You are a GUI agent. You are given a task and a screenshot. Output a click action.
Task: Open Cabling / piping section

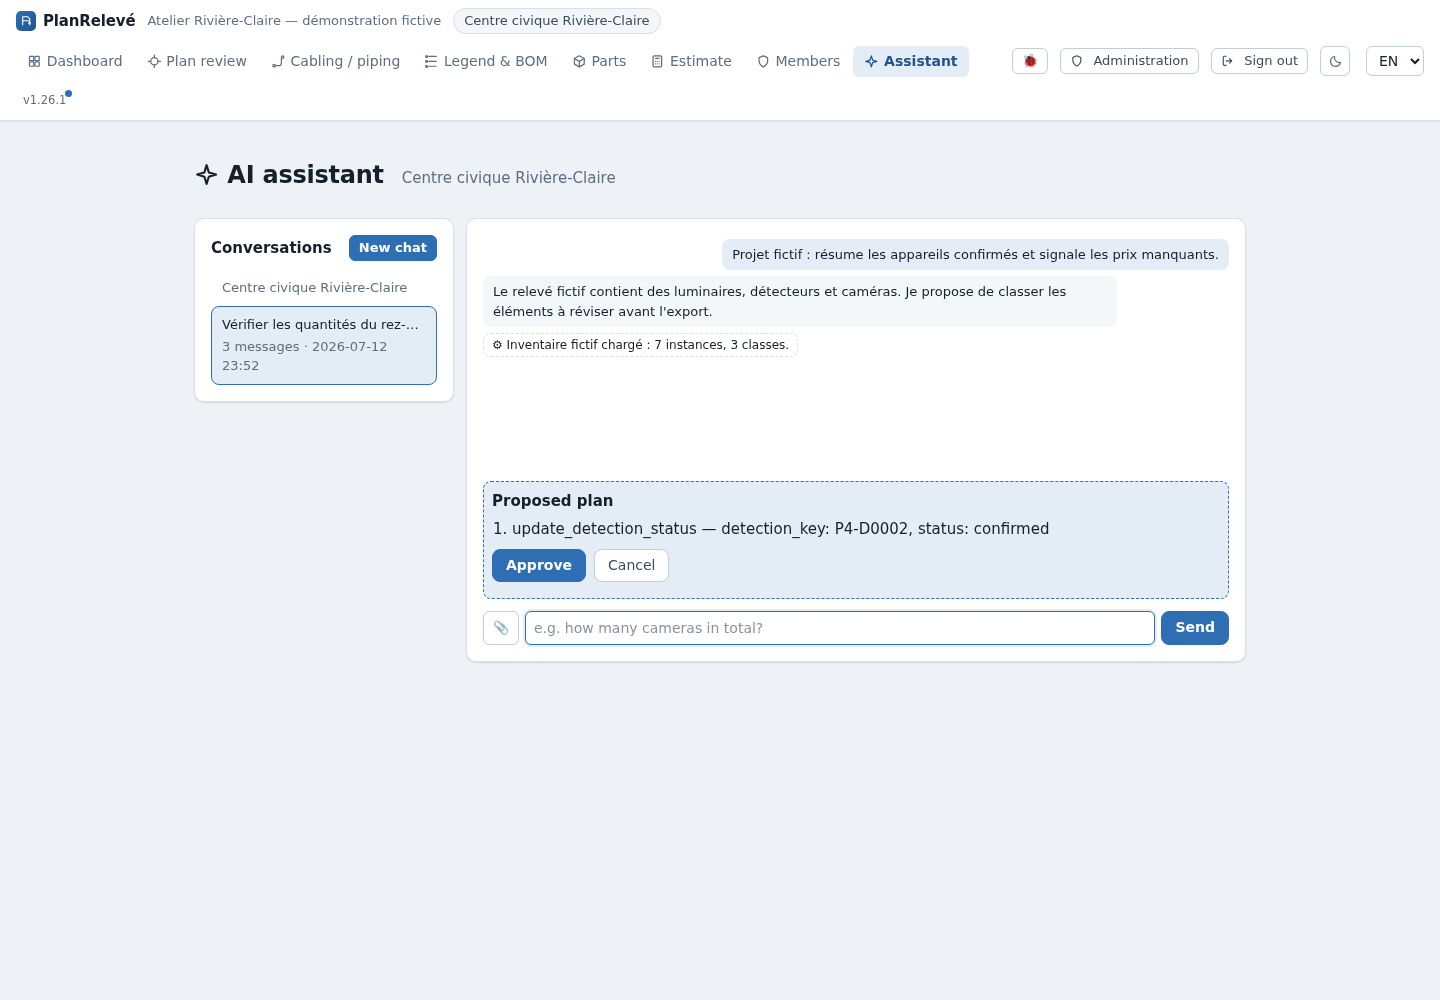tap(336, 61)
